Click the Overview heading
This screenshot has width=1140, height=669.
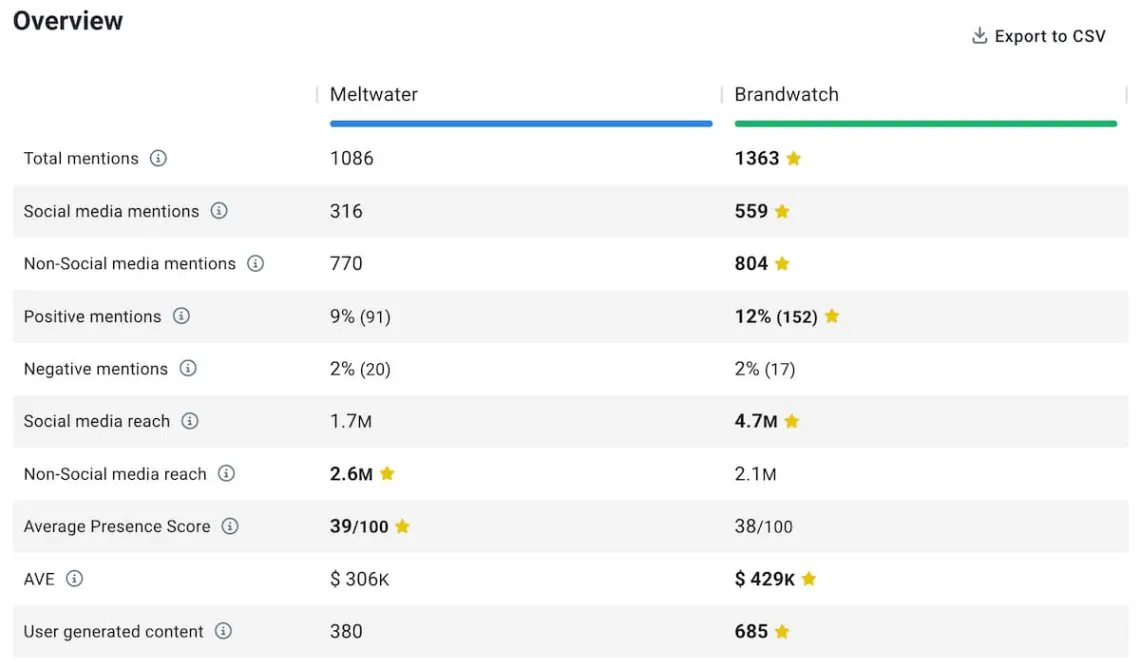click(x=67, y=20)
